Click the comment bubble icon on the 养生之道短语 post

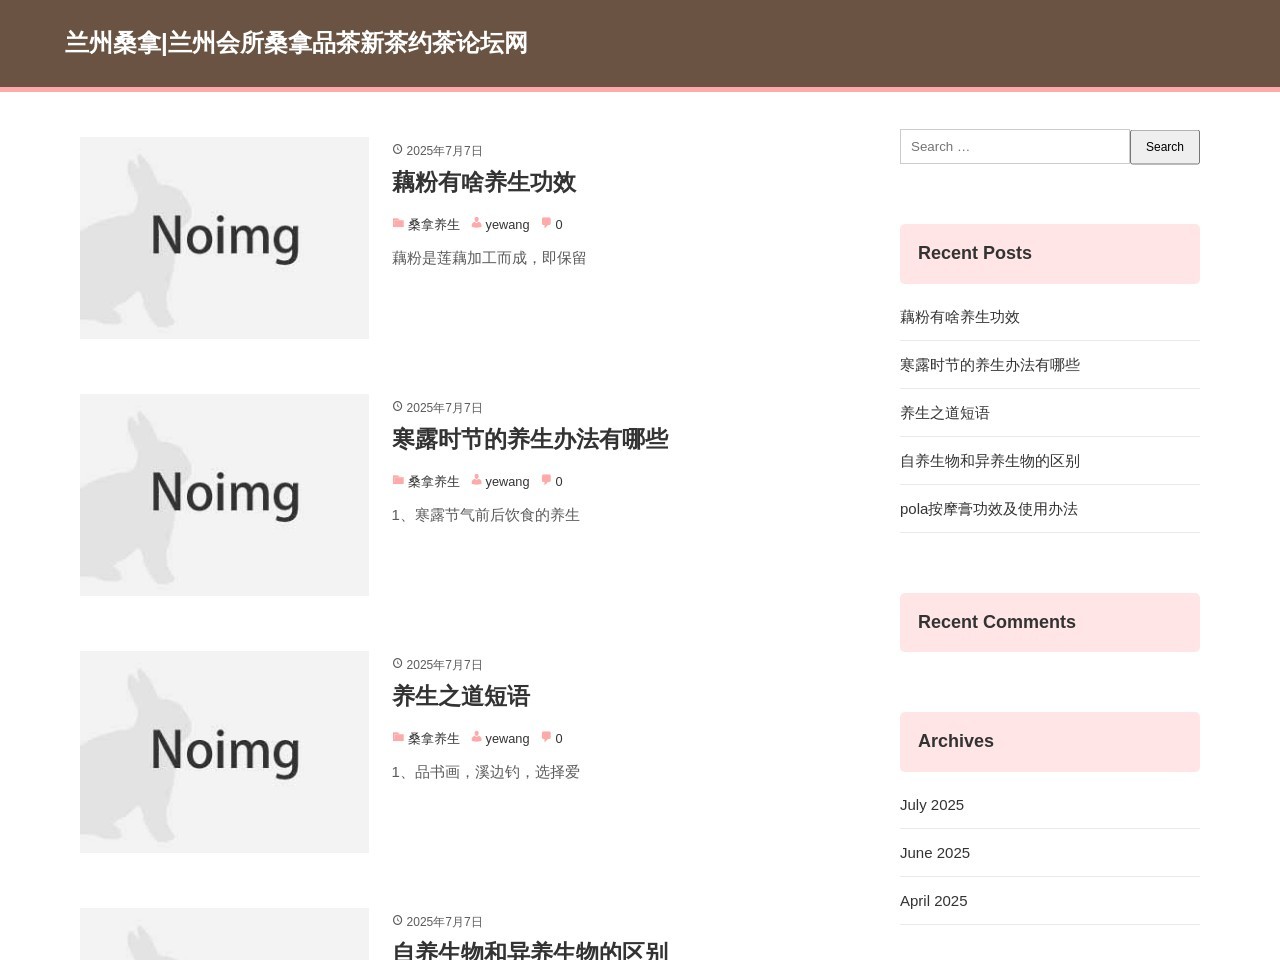point(546,738)
